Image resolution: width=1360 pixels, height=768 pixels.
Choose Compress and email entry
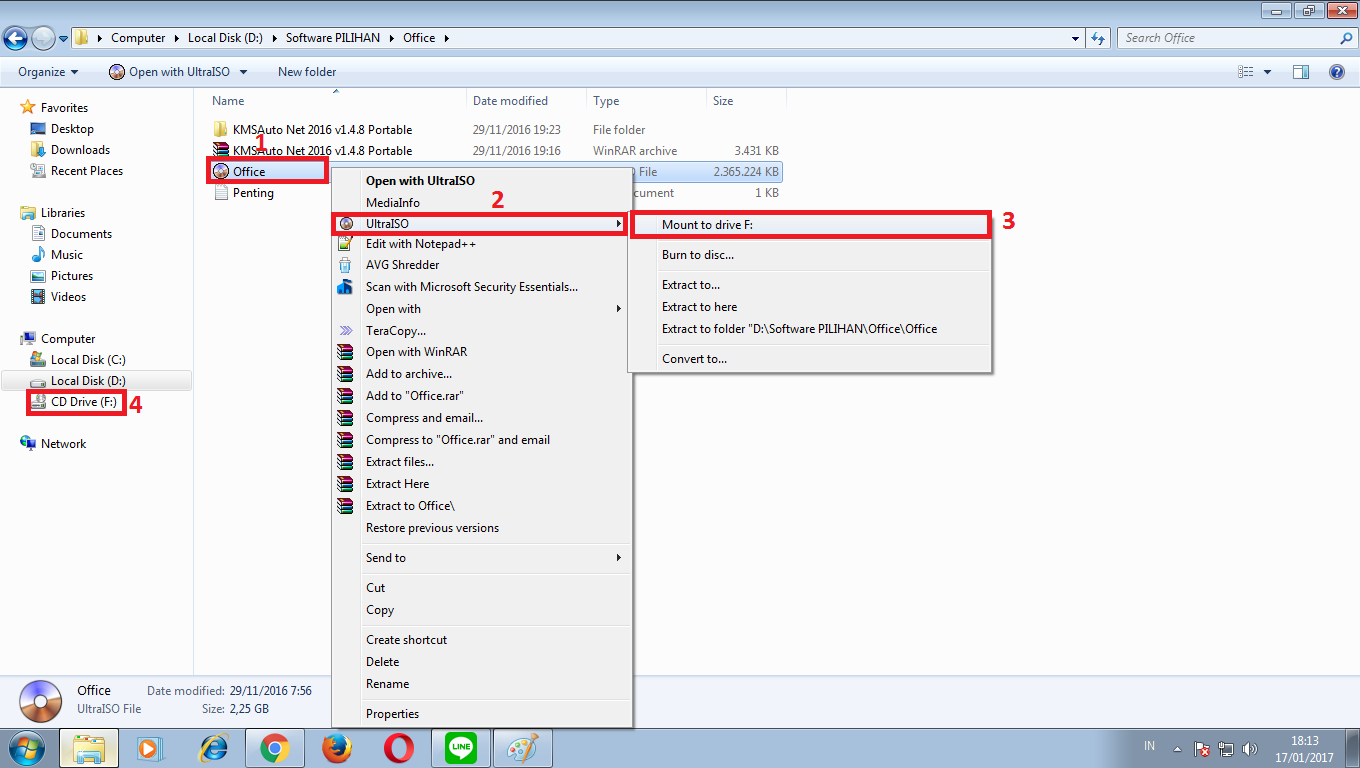[483, 418]
